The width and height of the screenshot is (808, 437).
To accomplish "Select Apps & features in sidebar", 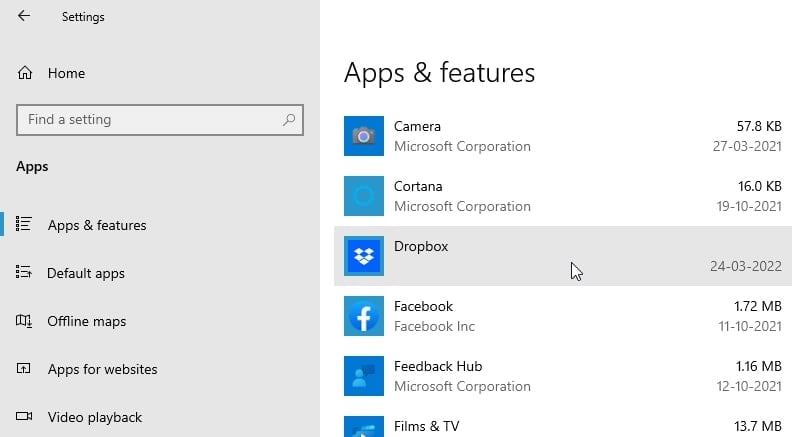I will pyautogui.click(x=97, y=225).
